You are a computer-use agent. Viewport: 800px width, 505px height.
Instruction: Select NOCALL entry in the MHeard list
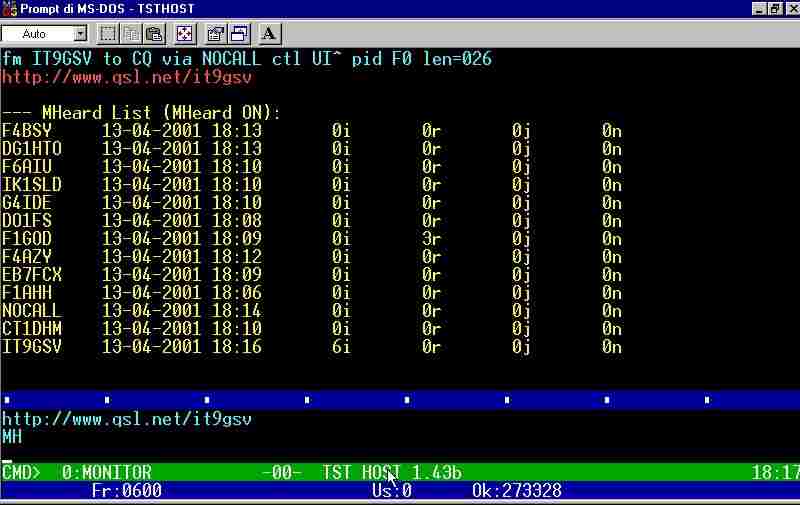coord(32,310)
